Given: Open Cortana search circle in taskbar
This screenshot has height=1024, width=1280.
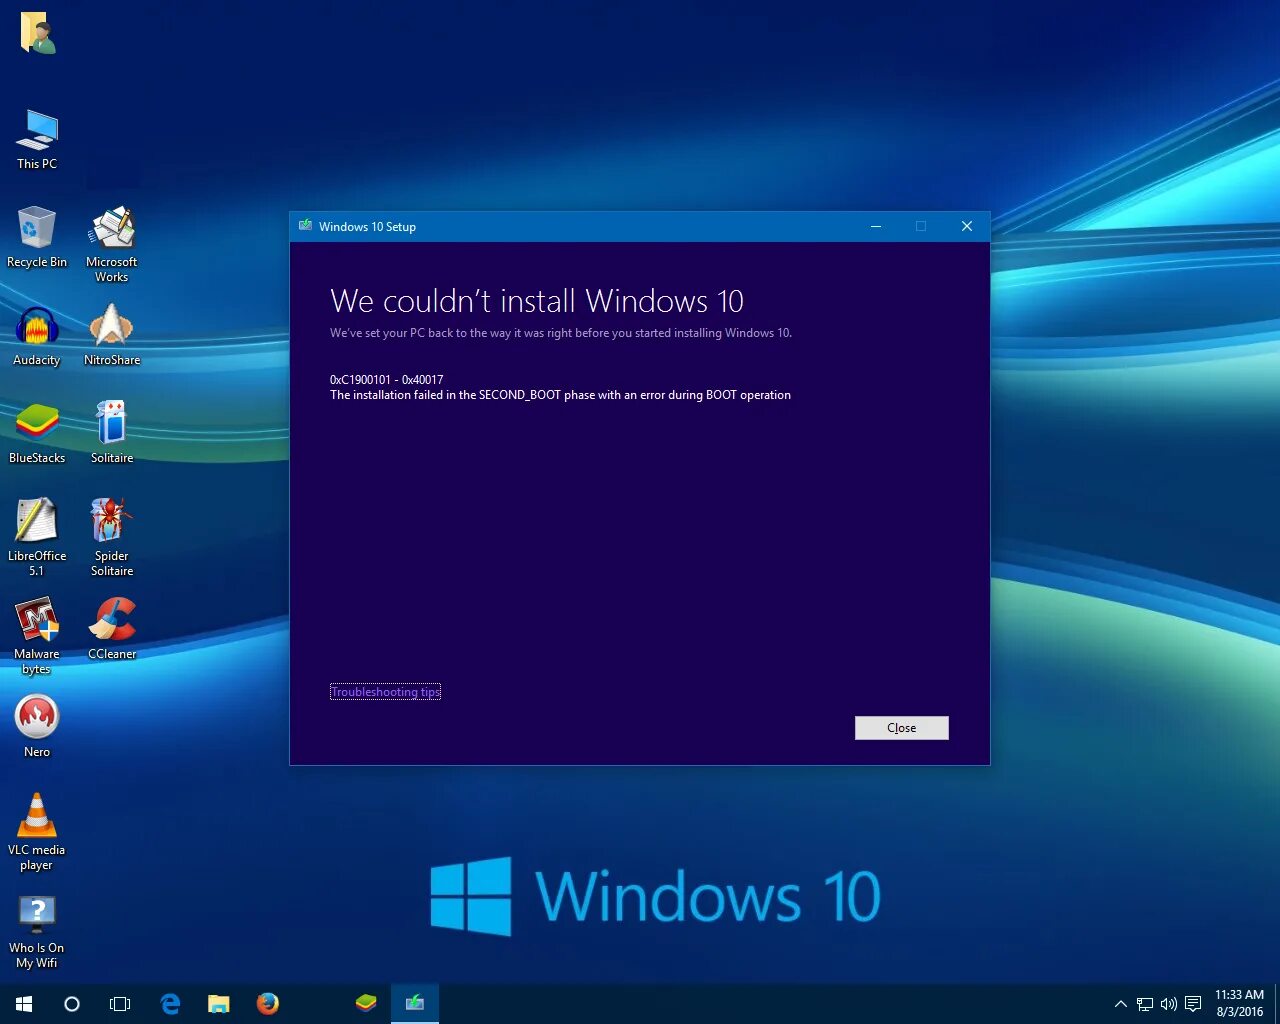Looking at the screenshot, I should [72, 1004].
